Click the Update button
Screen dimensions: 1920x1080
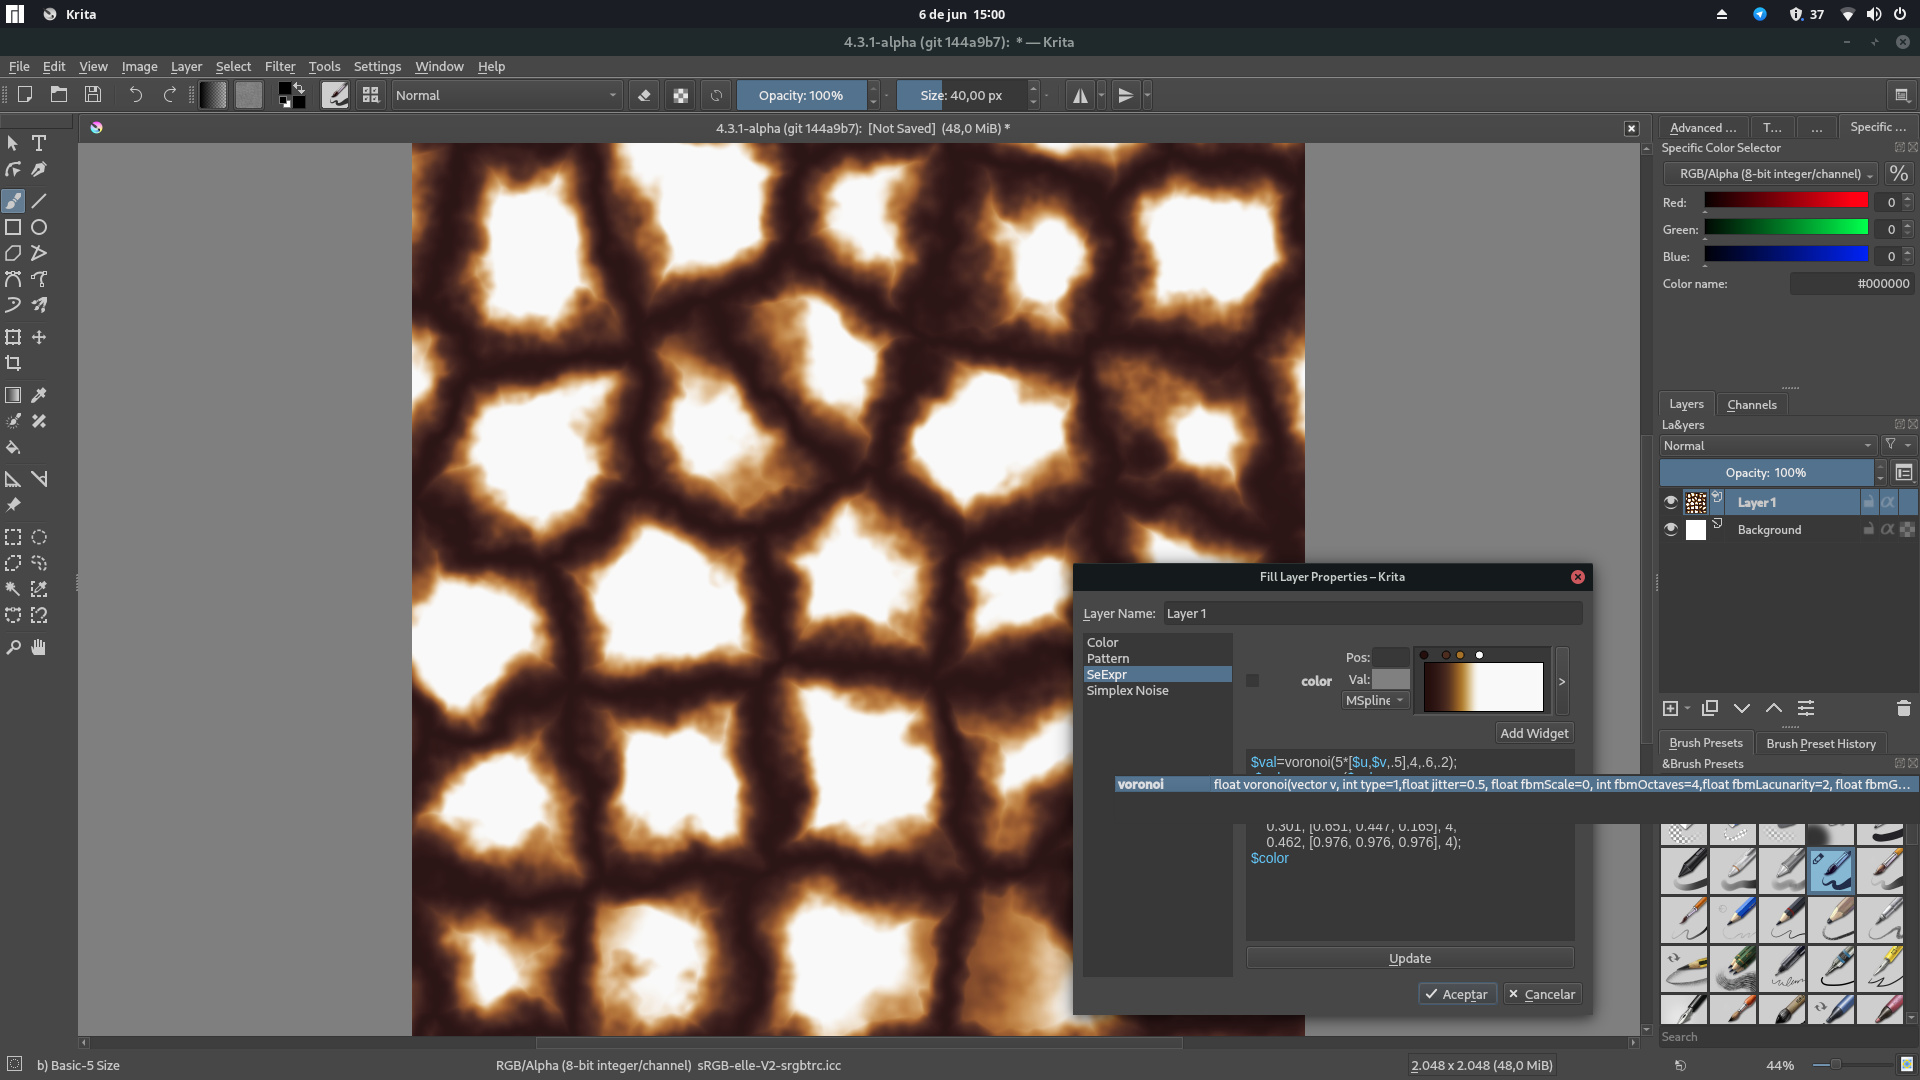[1409, 958]
